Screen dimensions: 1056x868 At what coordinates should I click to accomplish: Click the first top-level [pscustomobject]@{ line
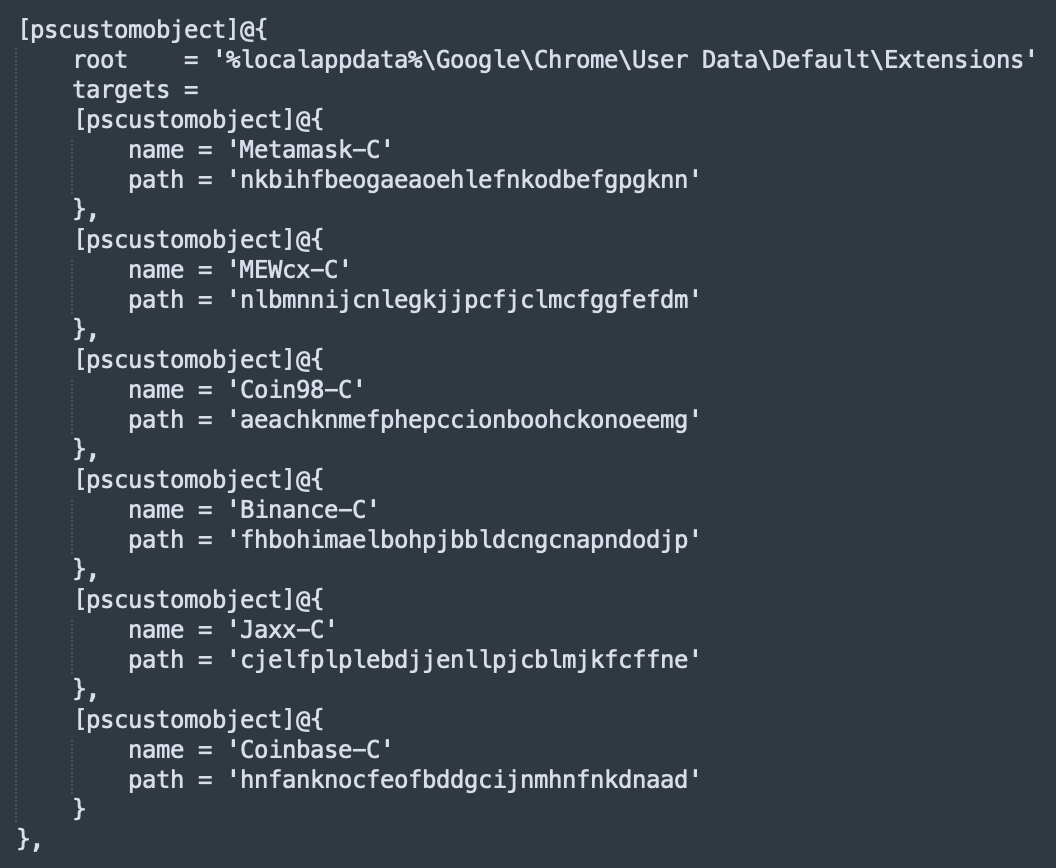click(143, 30)
